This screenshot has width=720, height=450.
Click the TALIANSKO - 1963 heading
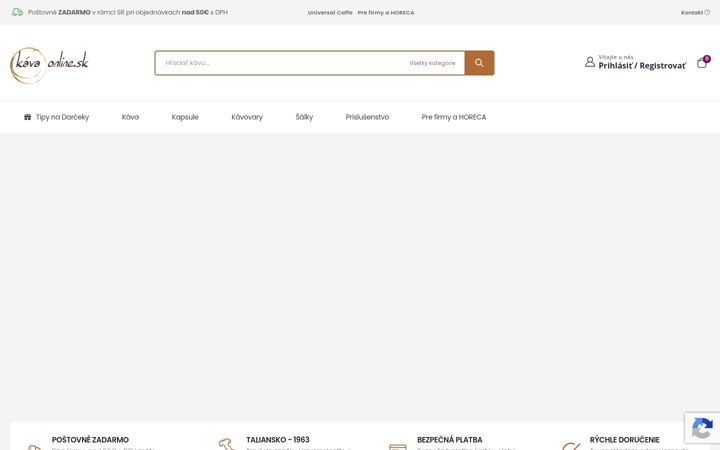click(x=278, y=439)
